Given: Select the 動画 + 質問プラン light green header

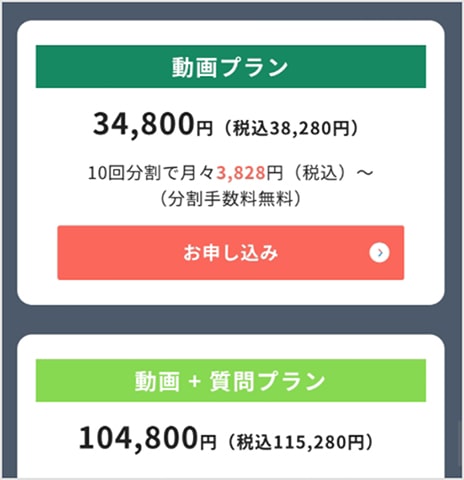Looking at the screenshot, I should click(231, 380).
